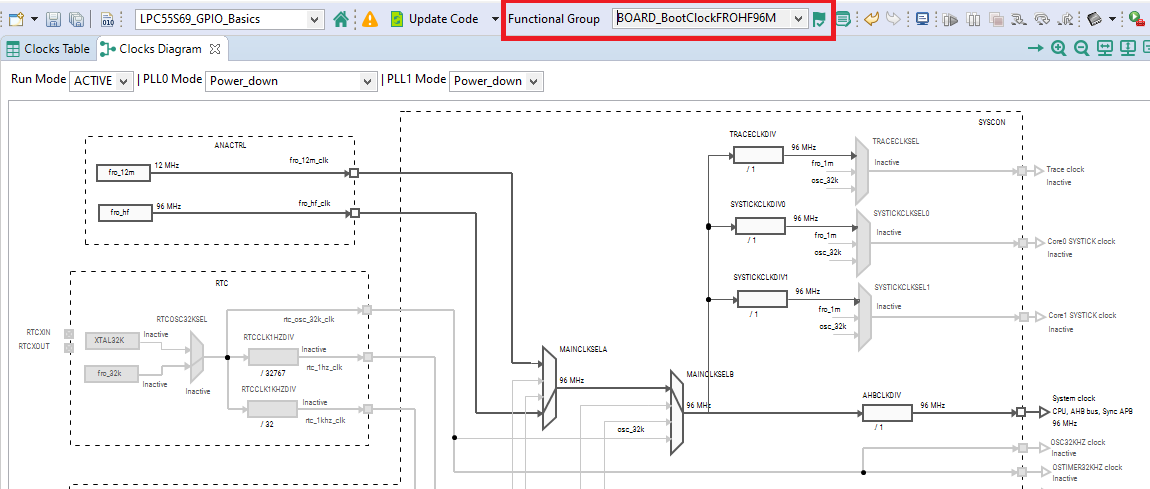Screen dimensions: 1150x489
Task: Click the home icon in the toolbar
Action: pyautogui.click(x=341, y=19)
